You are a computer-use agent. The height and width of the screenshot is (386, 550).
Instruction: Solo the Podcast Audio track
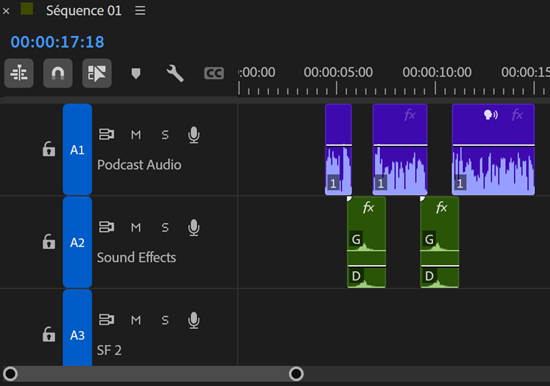pyautogui.click(x=165, y=135)
